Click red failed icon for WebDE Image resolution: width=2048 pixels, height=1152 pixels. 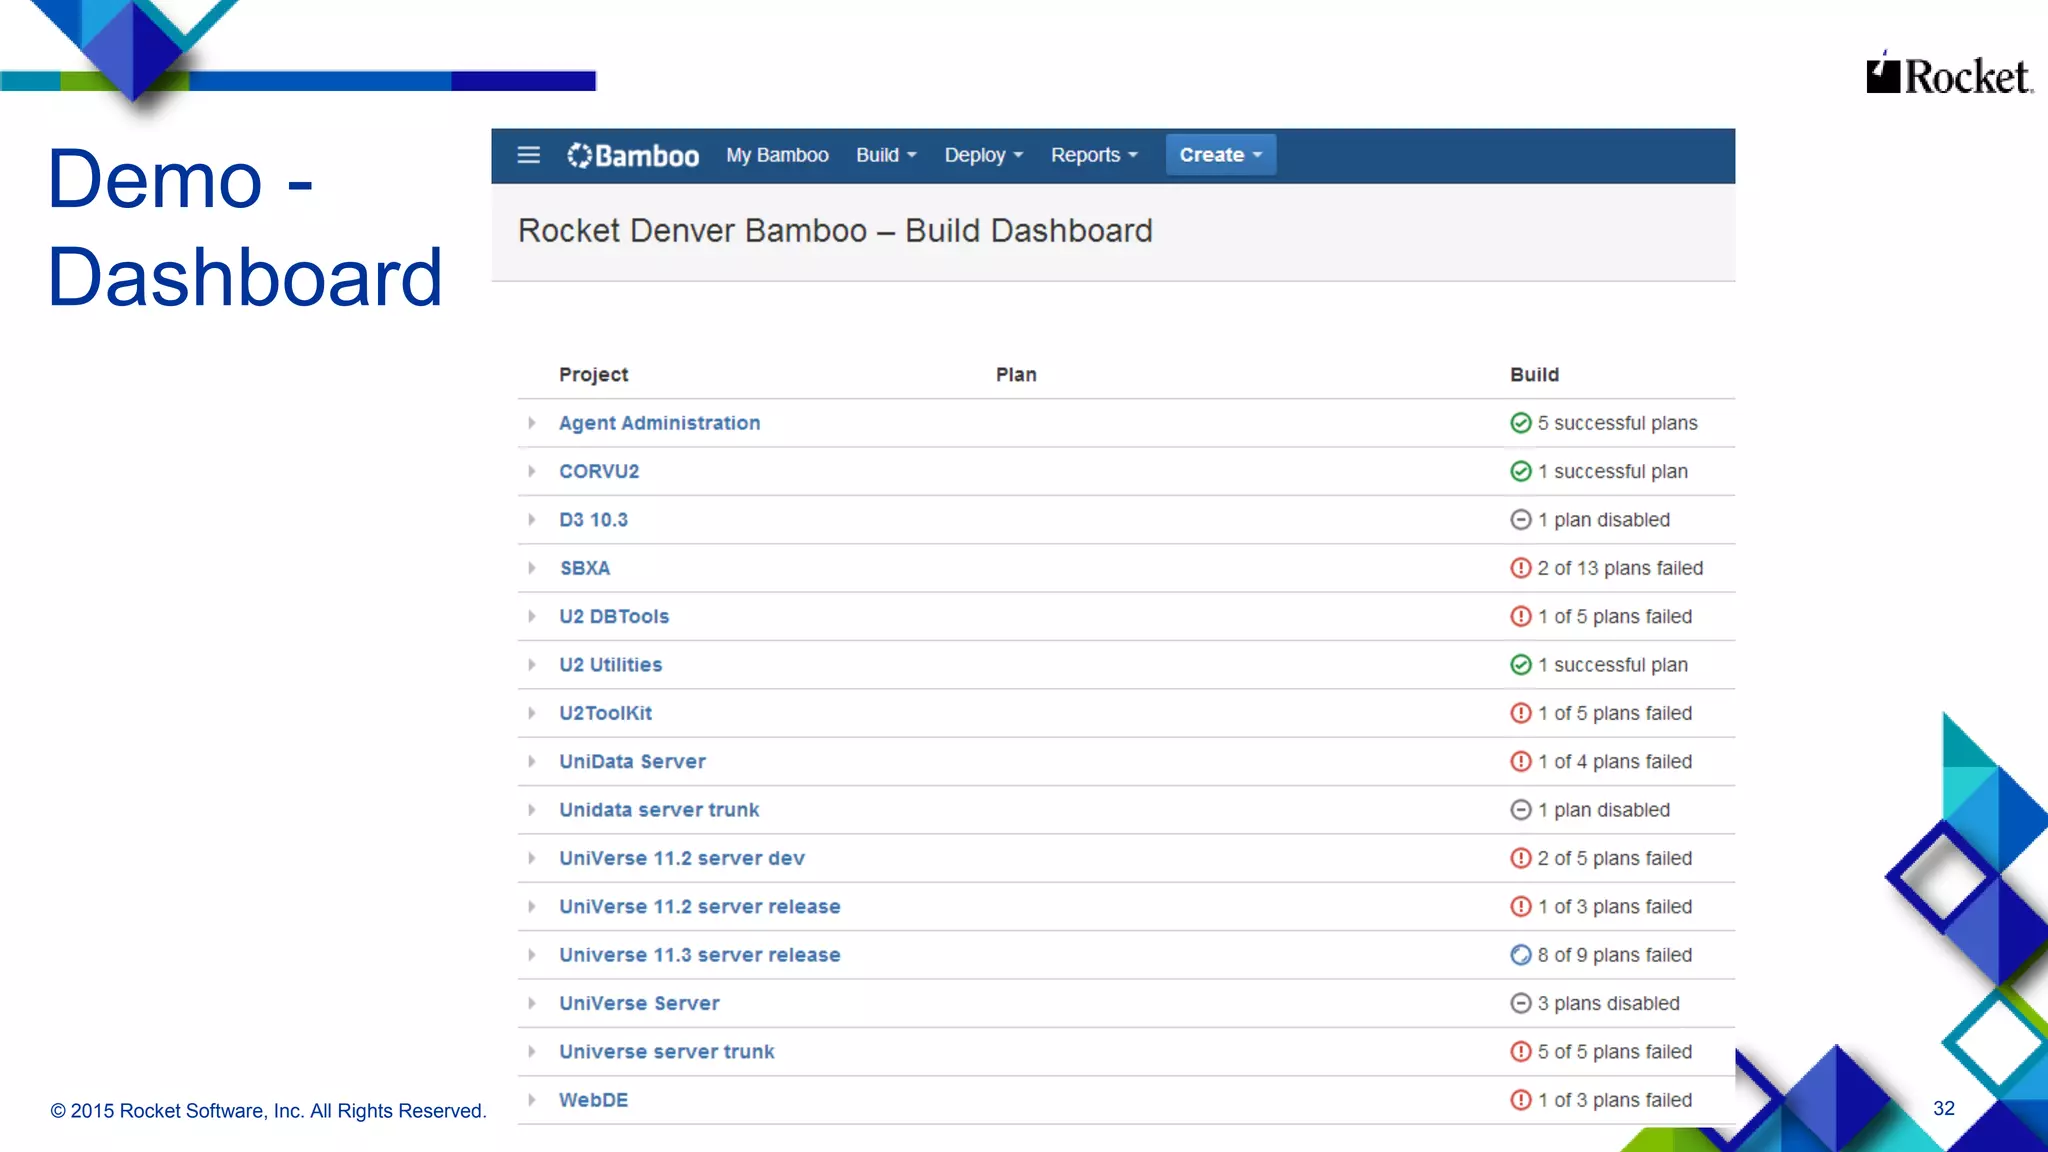[1521, 1100]
